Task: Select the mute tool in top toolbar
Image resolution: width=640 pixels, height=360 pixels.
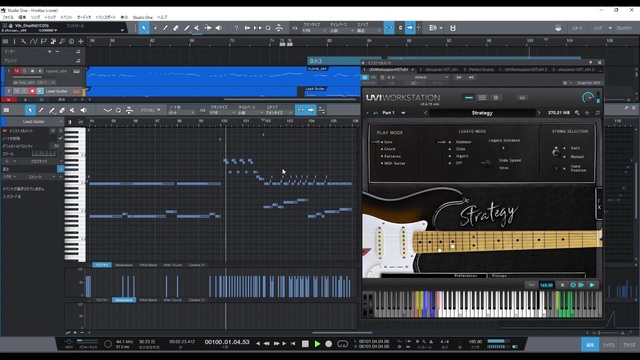Action: (197, 28)
